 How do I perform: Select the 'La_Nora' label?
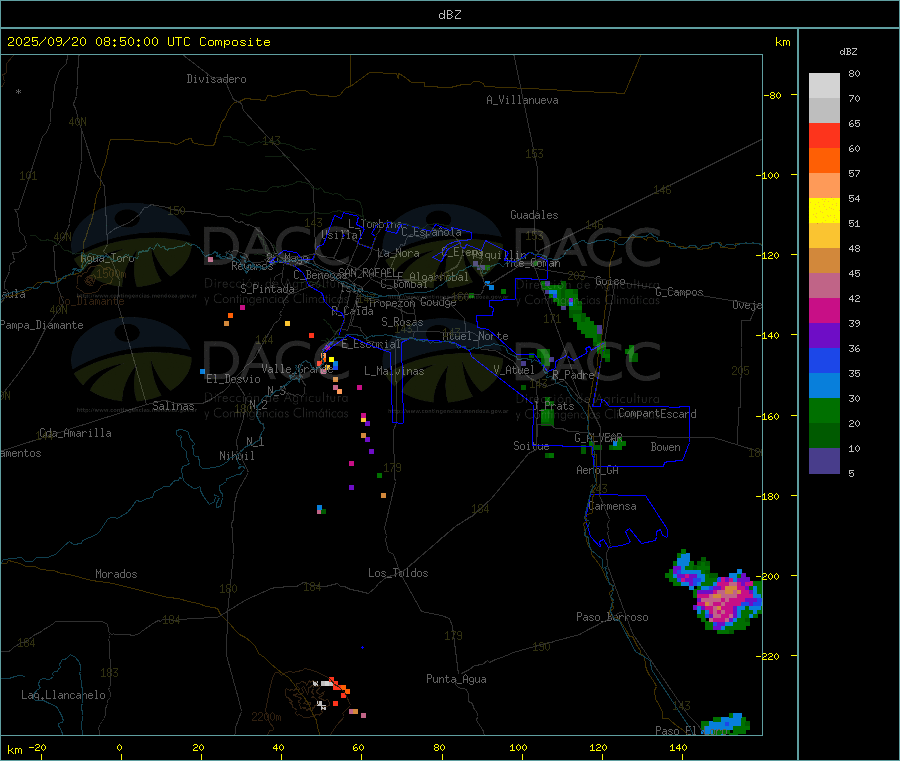click(x=398, y=253)
